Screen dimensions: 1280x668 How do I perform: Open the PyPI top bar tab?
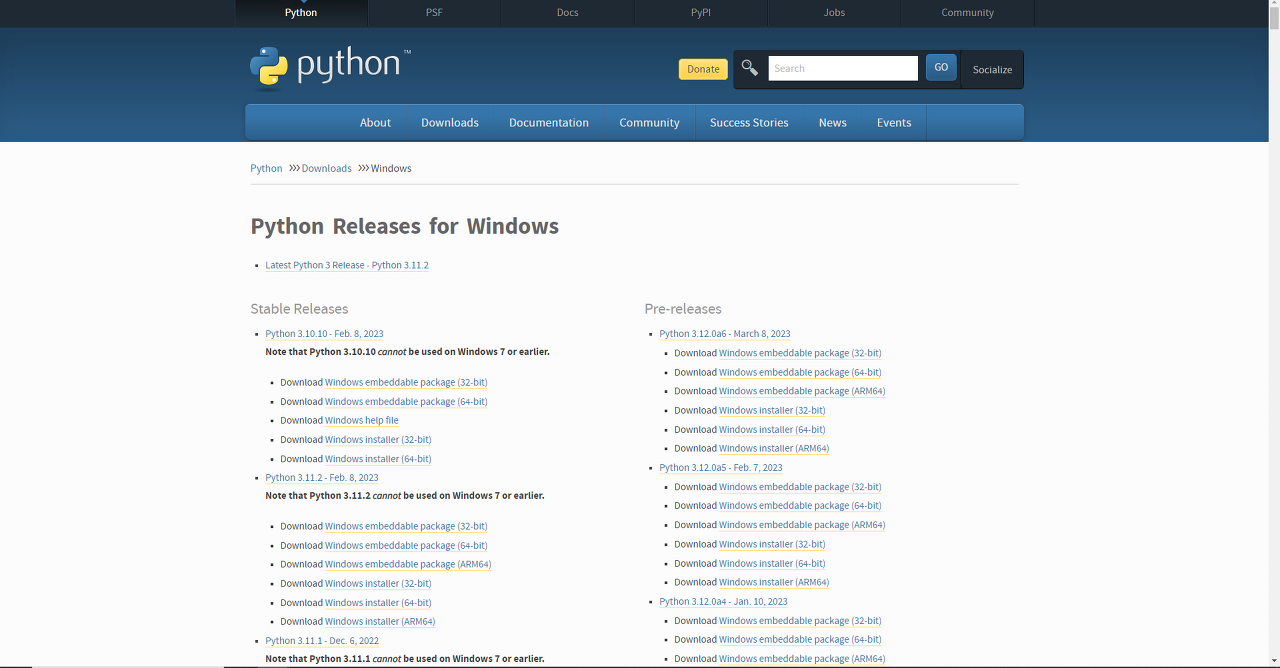[x=701, y=13]
